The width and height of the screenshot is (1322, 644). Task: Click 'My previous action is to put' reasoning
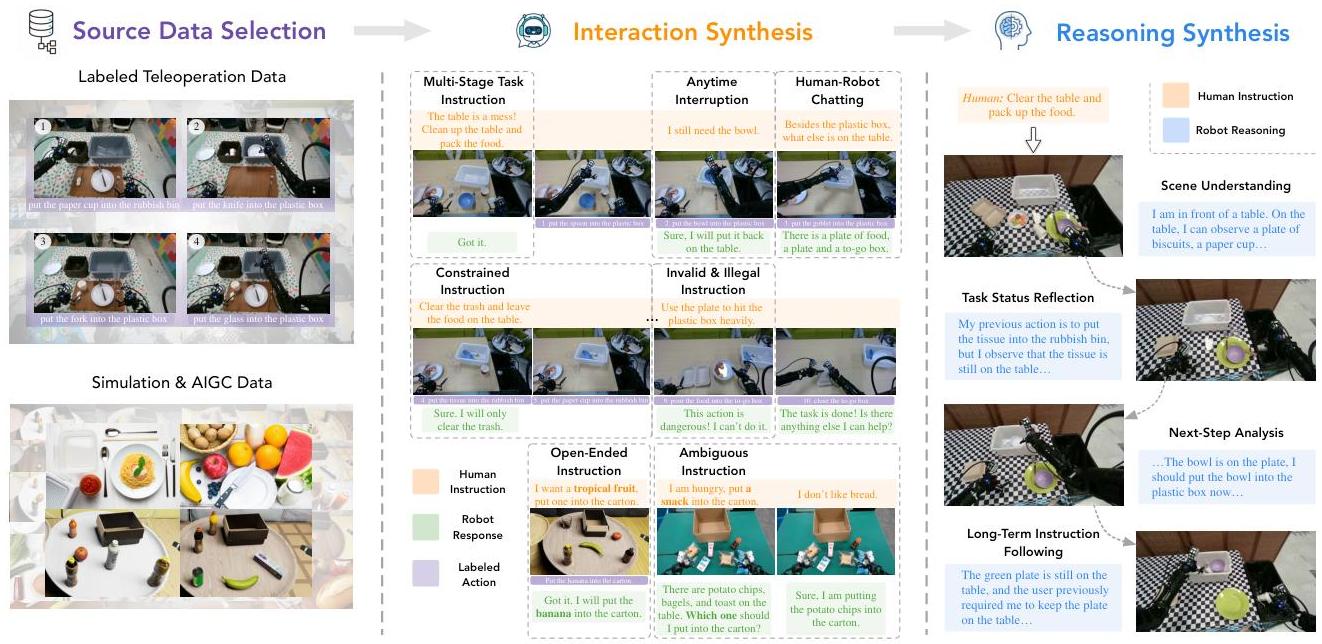(x=1033, y=347)
